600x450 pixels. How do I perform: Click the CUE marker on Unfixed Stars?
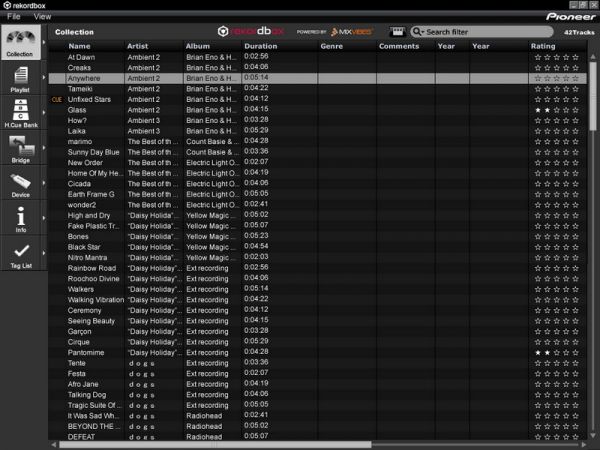(57, 99)
